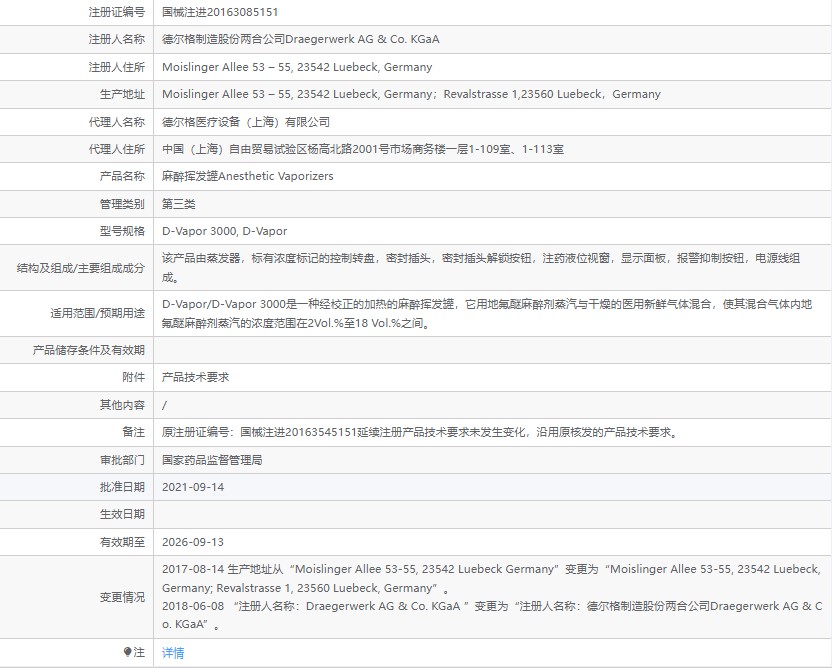Click the remark text starting "原注册证编号"
Screen dimensions: 832x668
coord(421,432)
